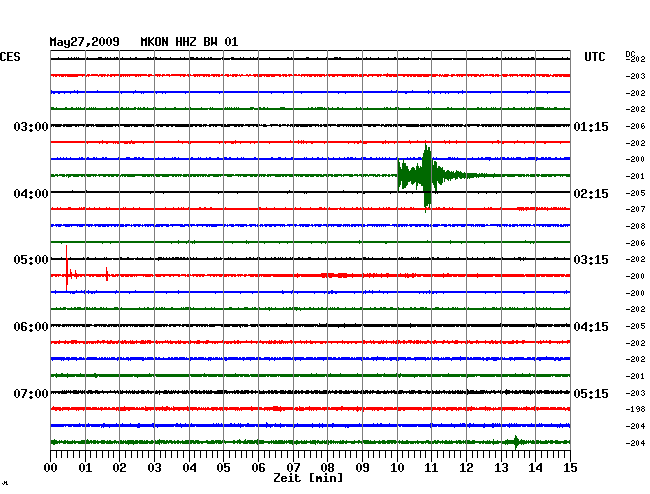Click the 05:15 UTC time label

click(591, 393)
